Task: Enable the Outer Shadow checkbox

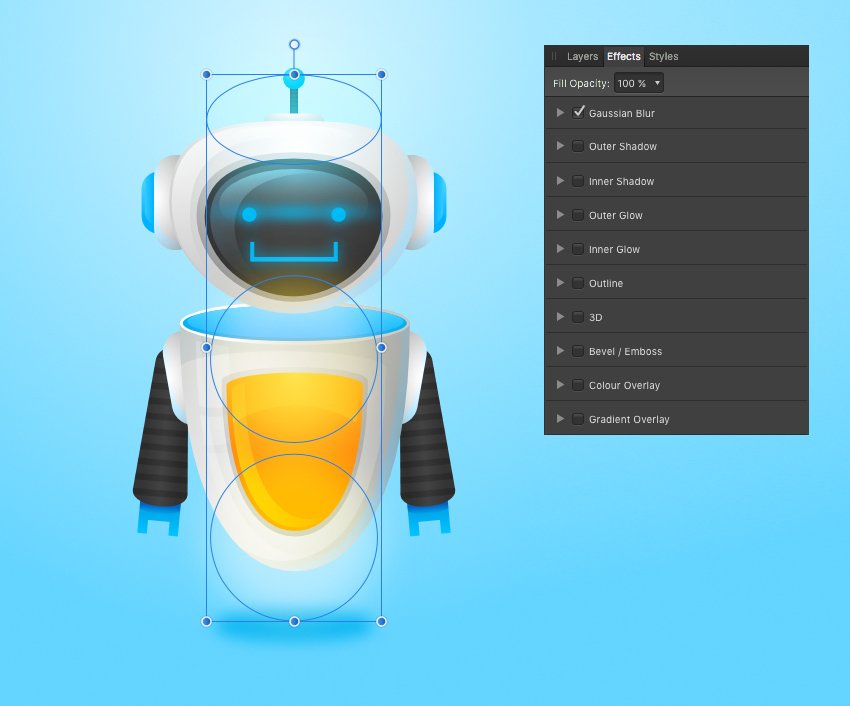Action: [x=578, y=146]
